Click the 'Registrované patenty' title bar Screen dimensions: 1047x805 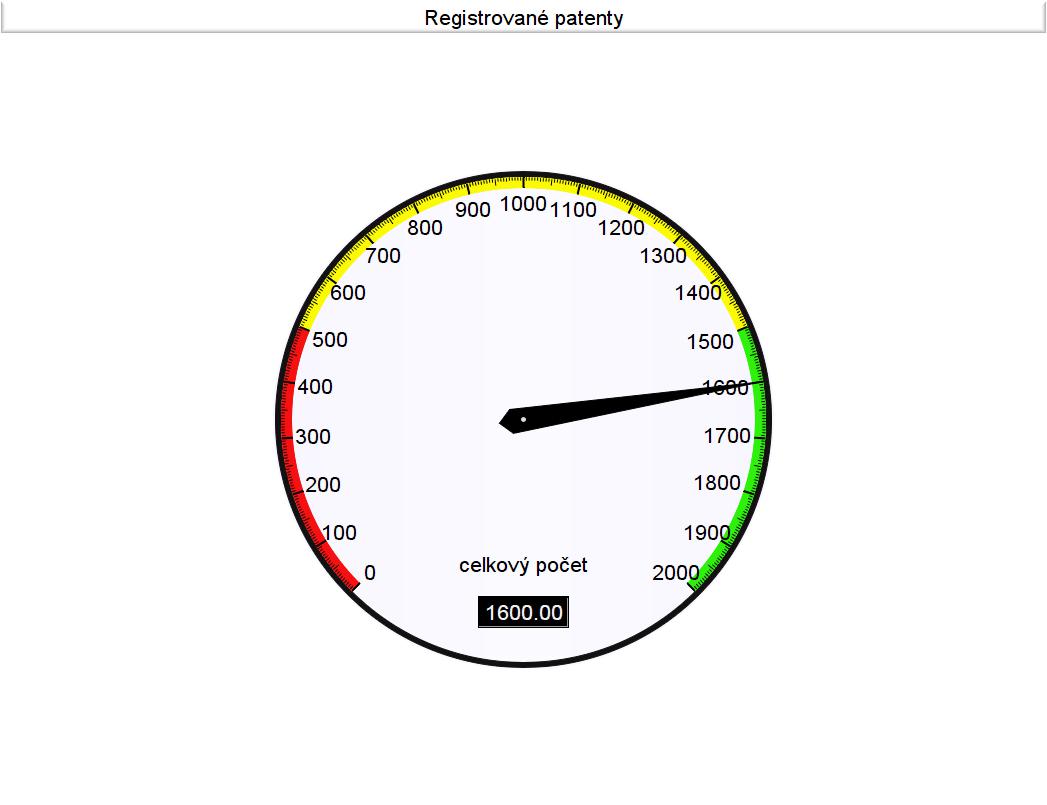click(x=524, y=17)
